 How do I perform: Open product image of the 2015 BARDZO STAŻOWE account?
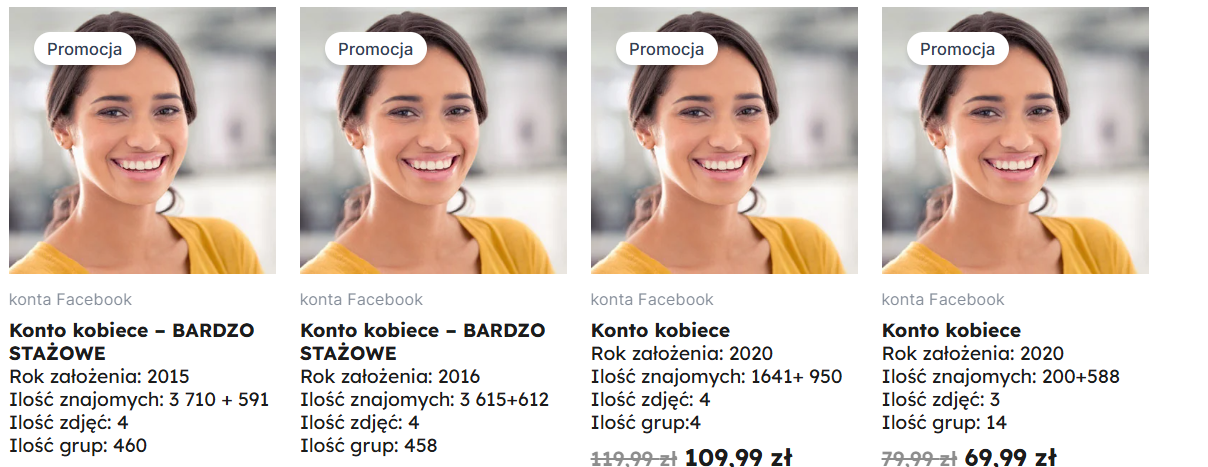click(142, 140)
